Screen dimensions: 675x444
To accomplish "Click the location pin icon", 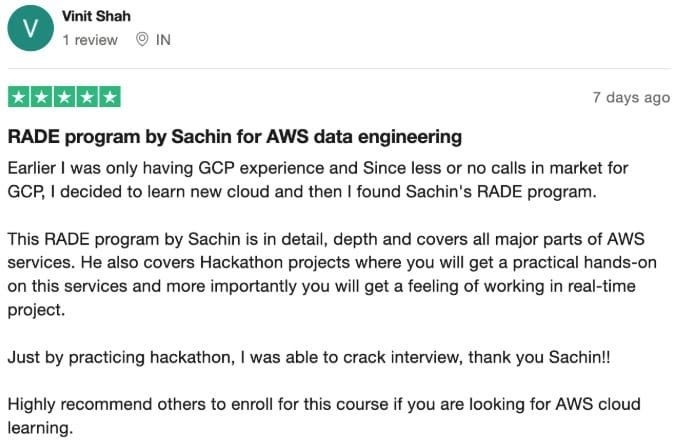I will click(142, 40).
